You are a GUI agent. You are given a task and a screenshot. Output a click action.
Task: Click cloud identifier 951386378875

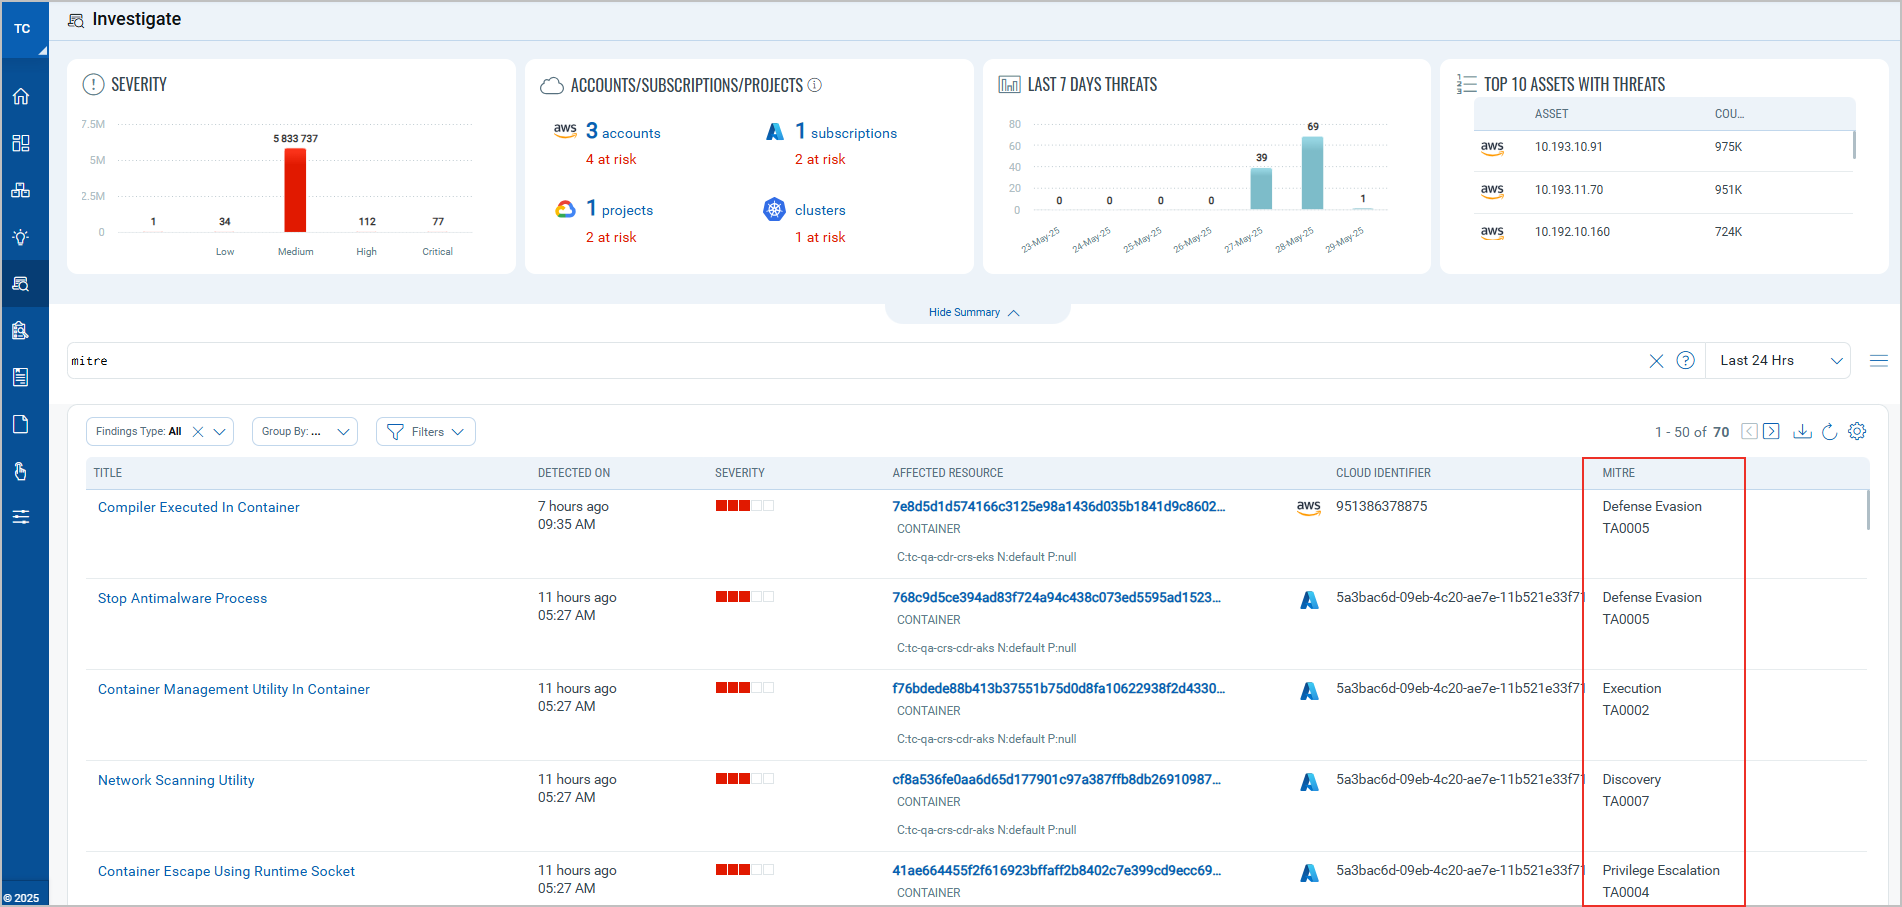coord(1382,506)
